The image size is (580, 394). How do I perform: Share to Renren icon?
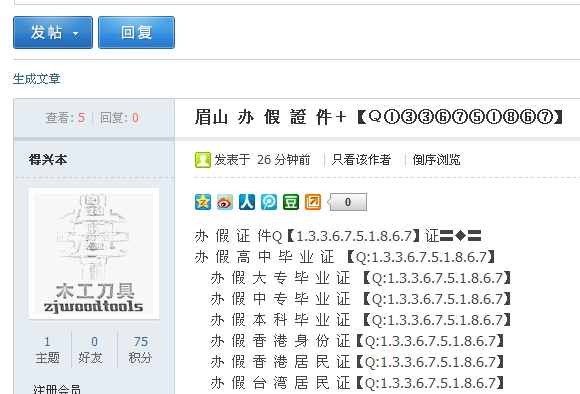(x=247, y=202)
